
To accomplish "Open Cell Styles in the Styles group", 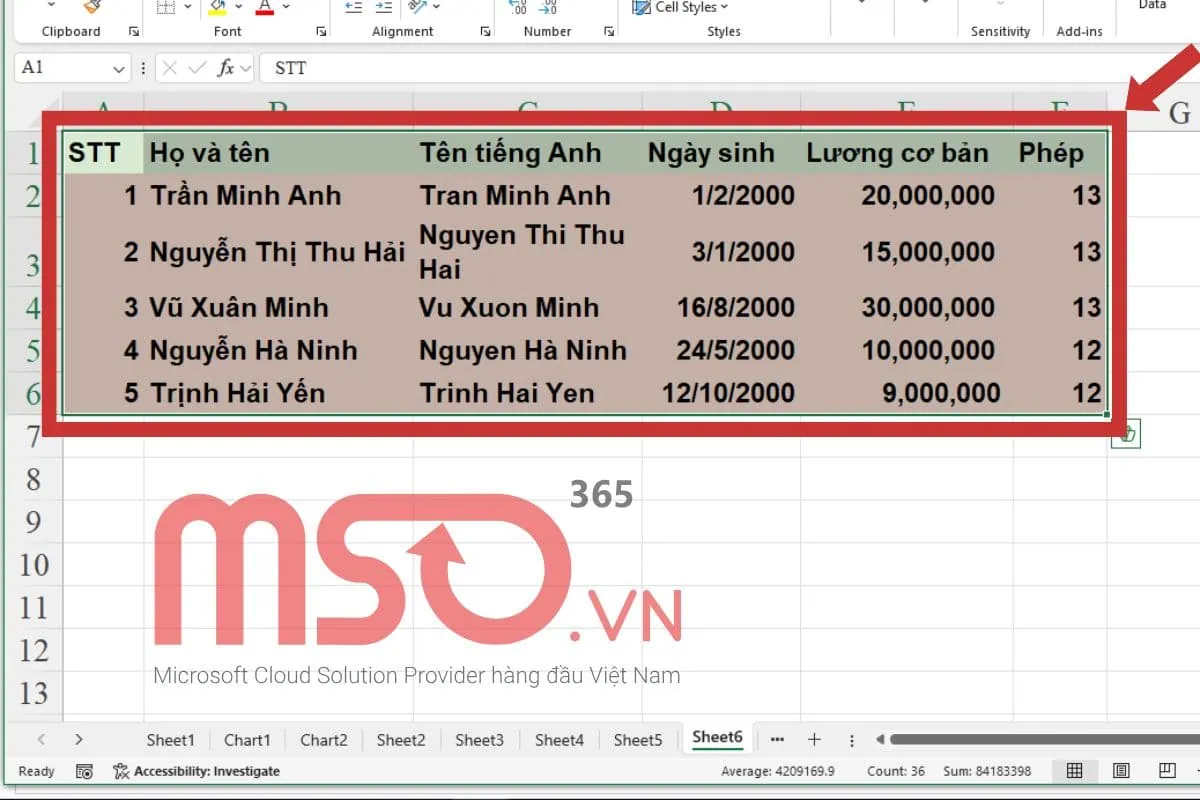I will pos(682,8).
